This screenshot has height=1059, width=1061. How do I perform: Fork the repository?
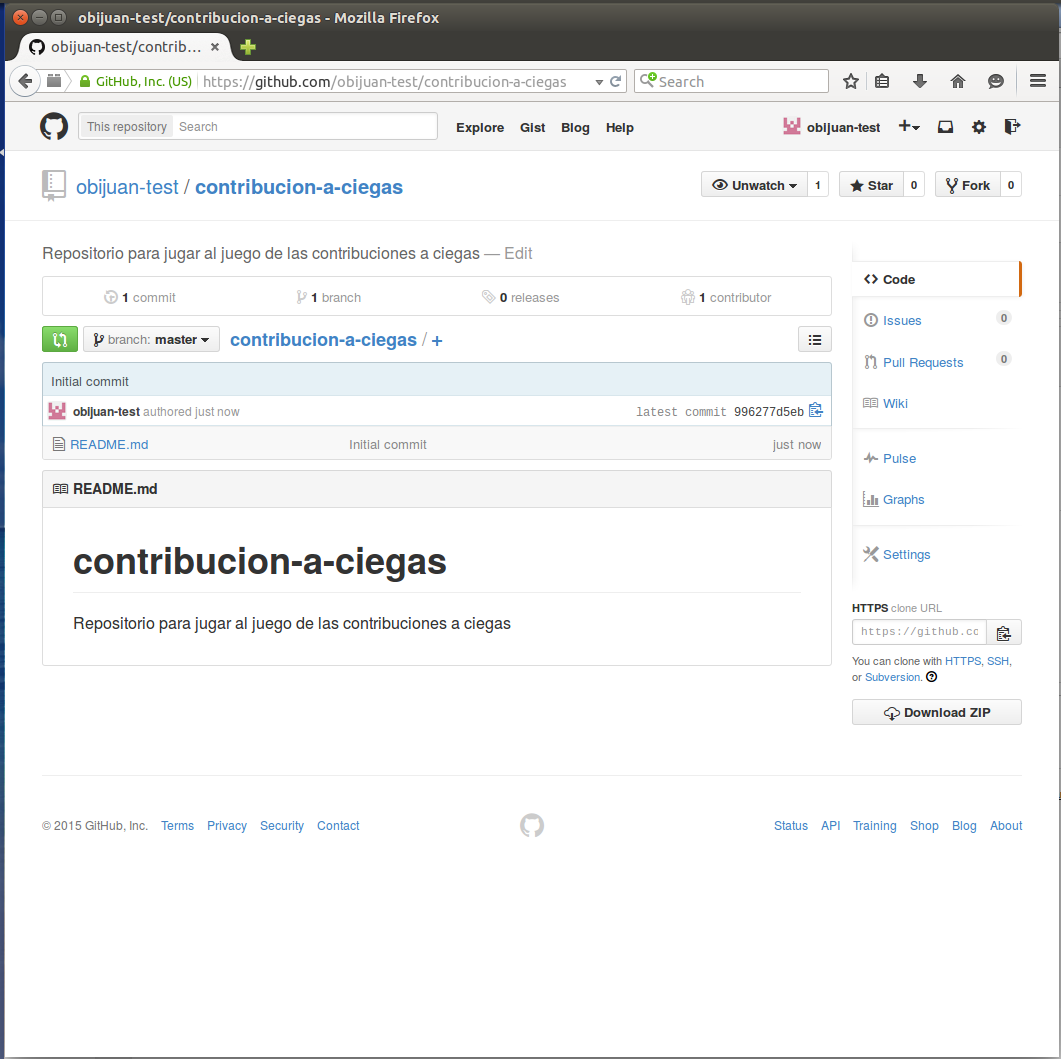(967, 185)
